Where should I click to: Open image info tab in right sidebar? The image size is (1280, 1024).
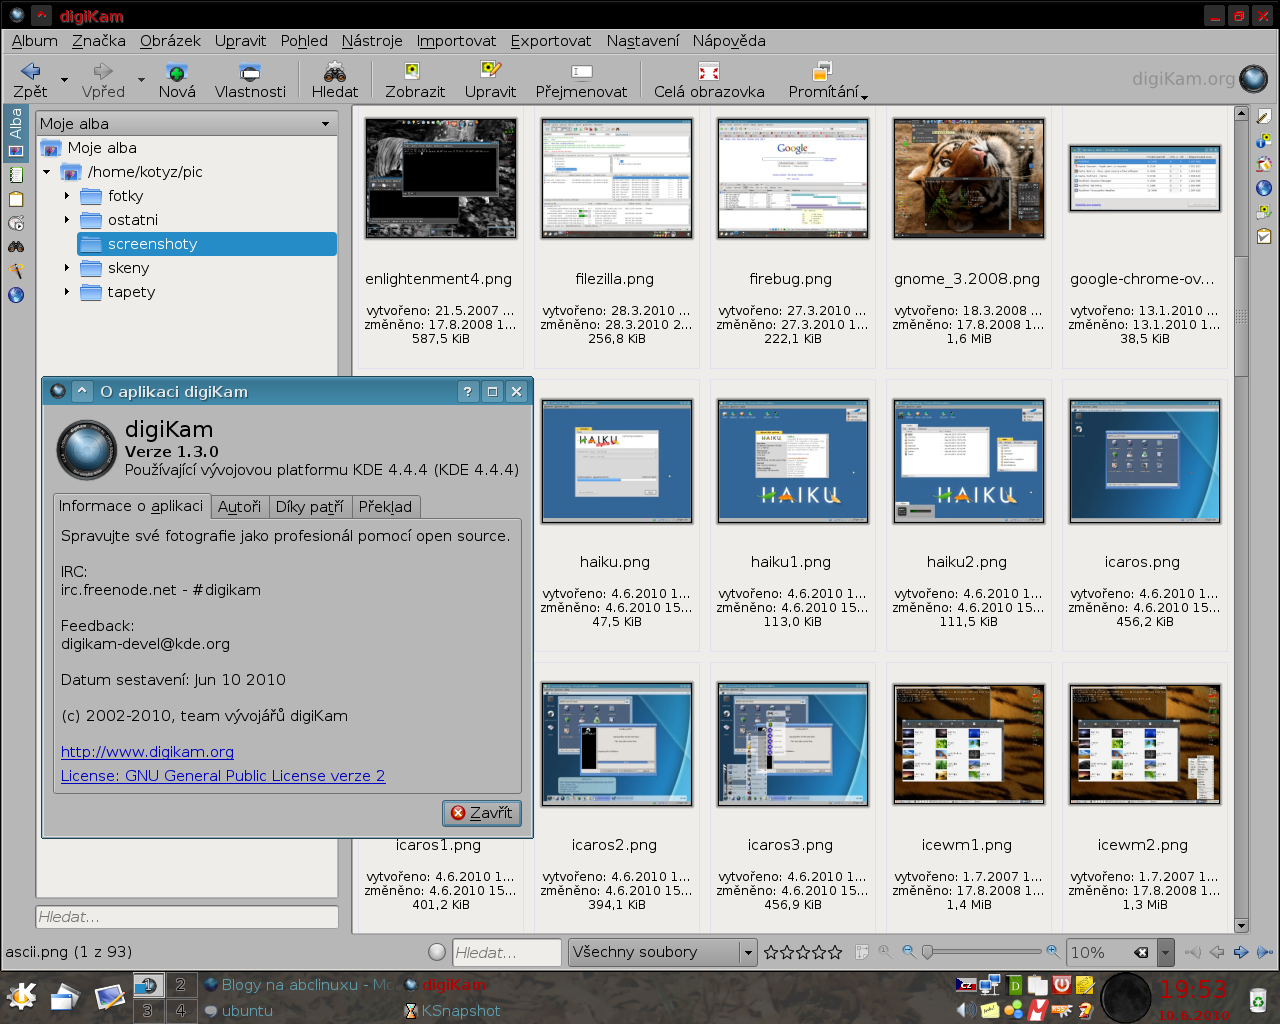(1264, 141)
